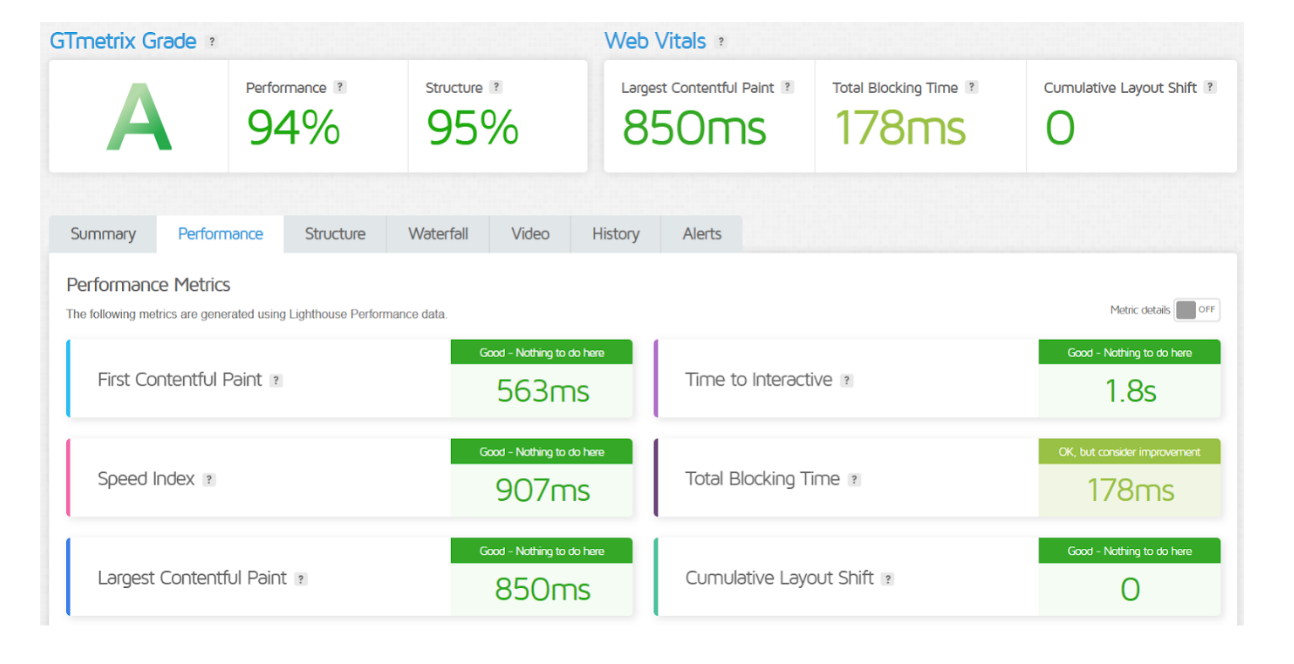
Task: Click the 178ms value in Web Vitals
Action: click(901, 128)
